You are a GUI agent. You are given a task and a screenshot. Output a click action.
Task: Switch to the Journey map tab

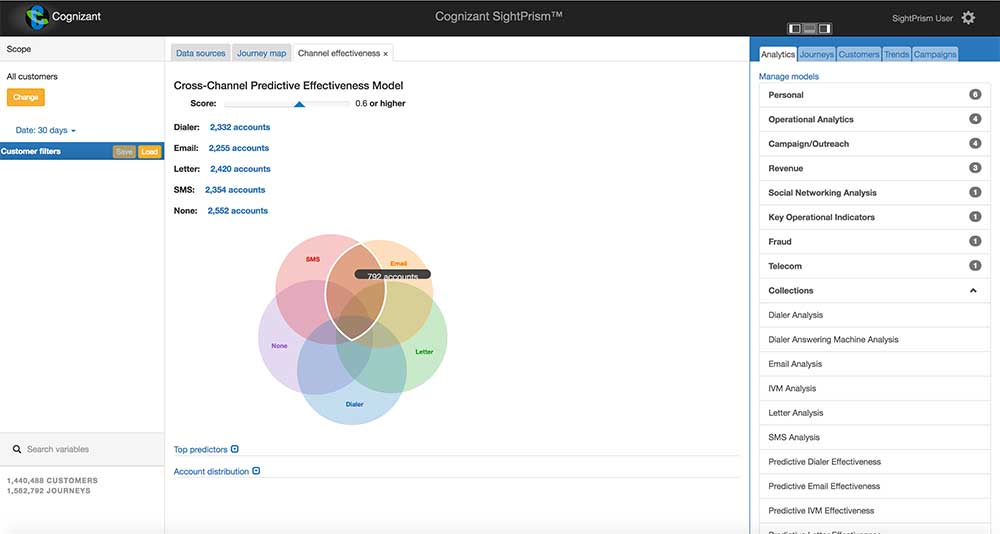[x=261, y=53]
